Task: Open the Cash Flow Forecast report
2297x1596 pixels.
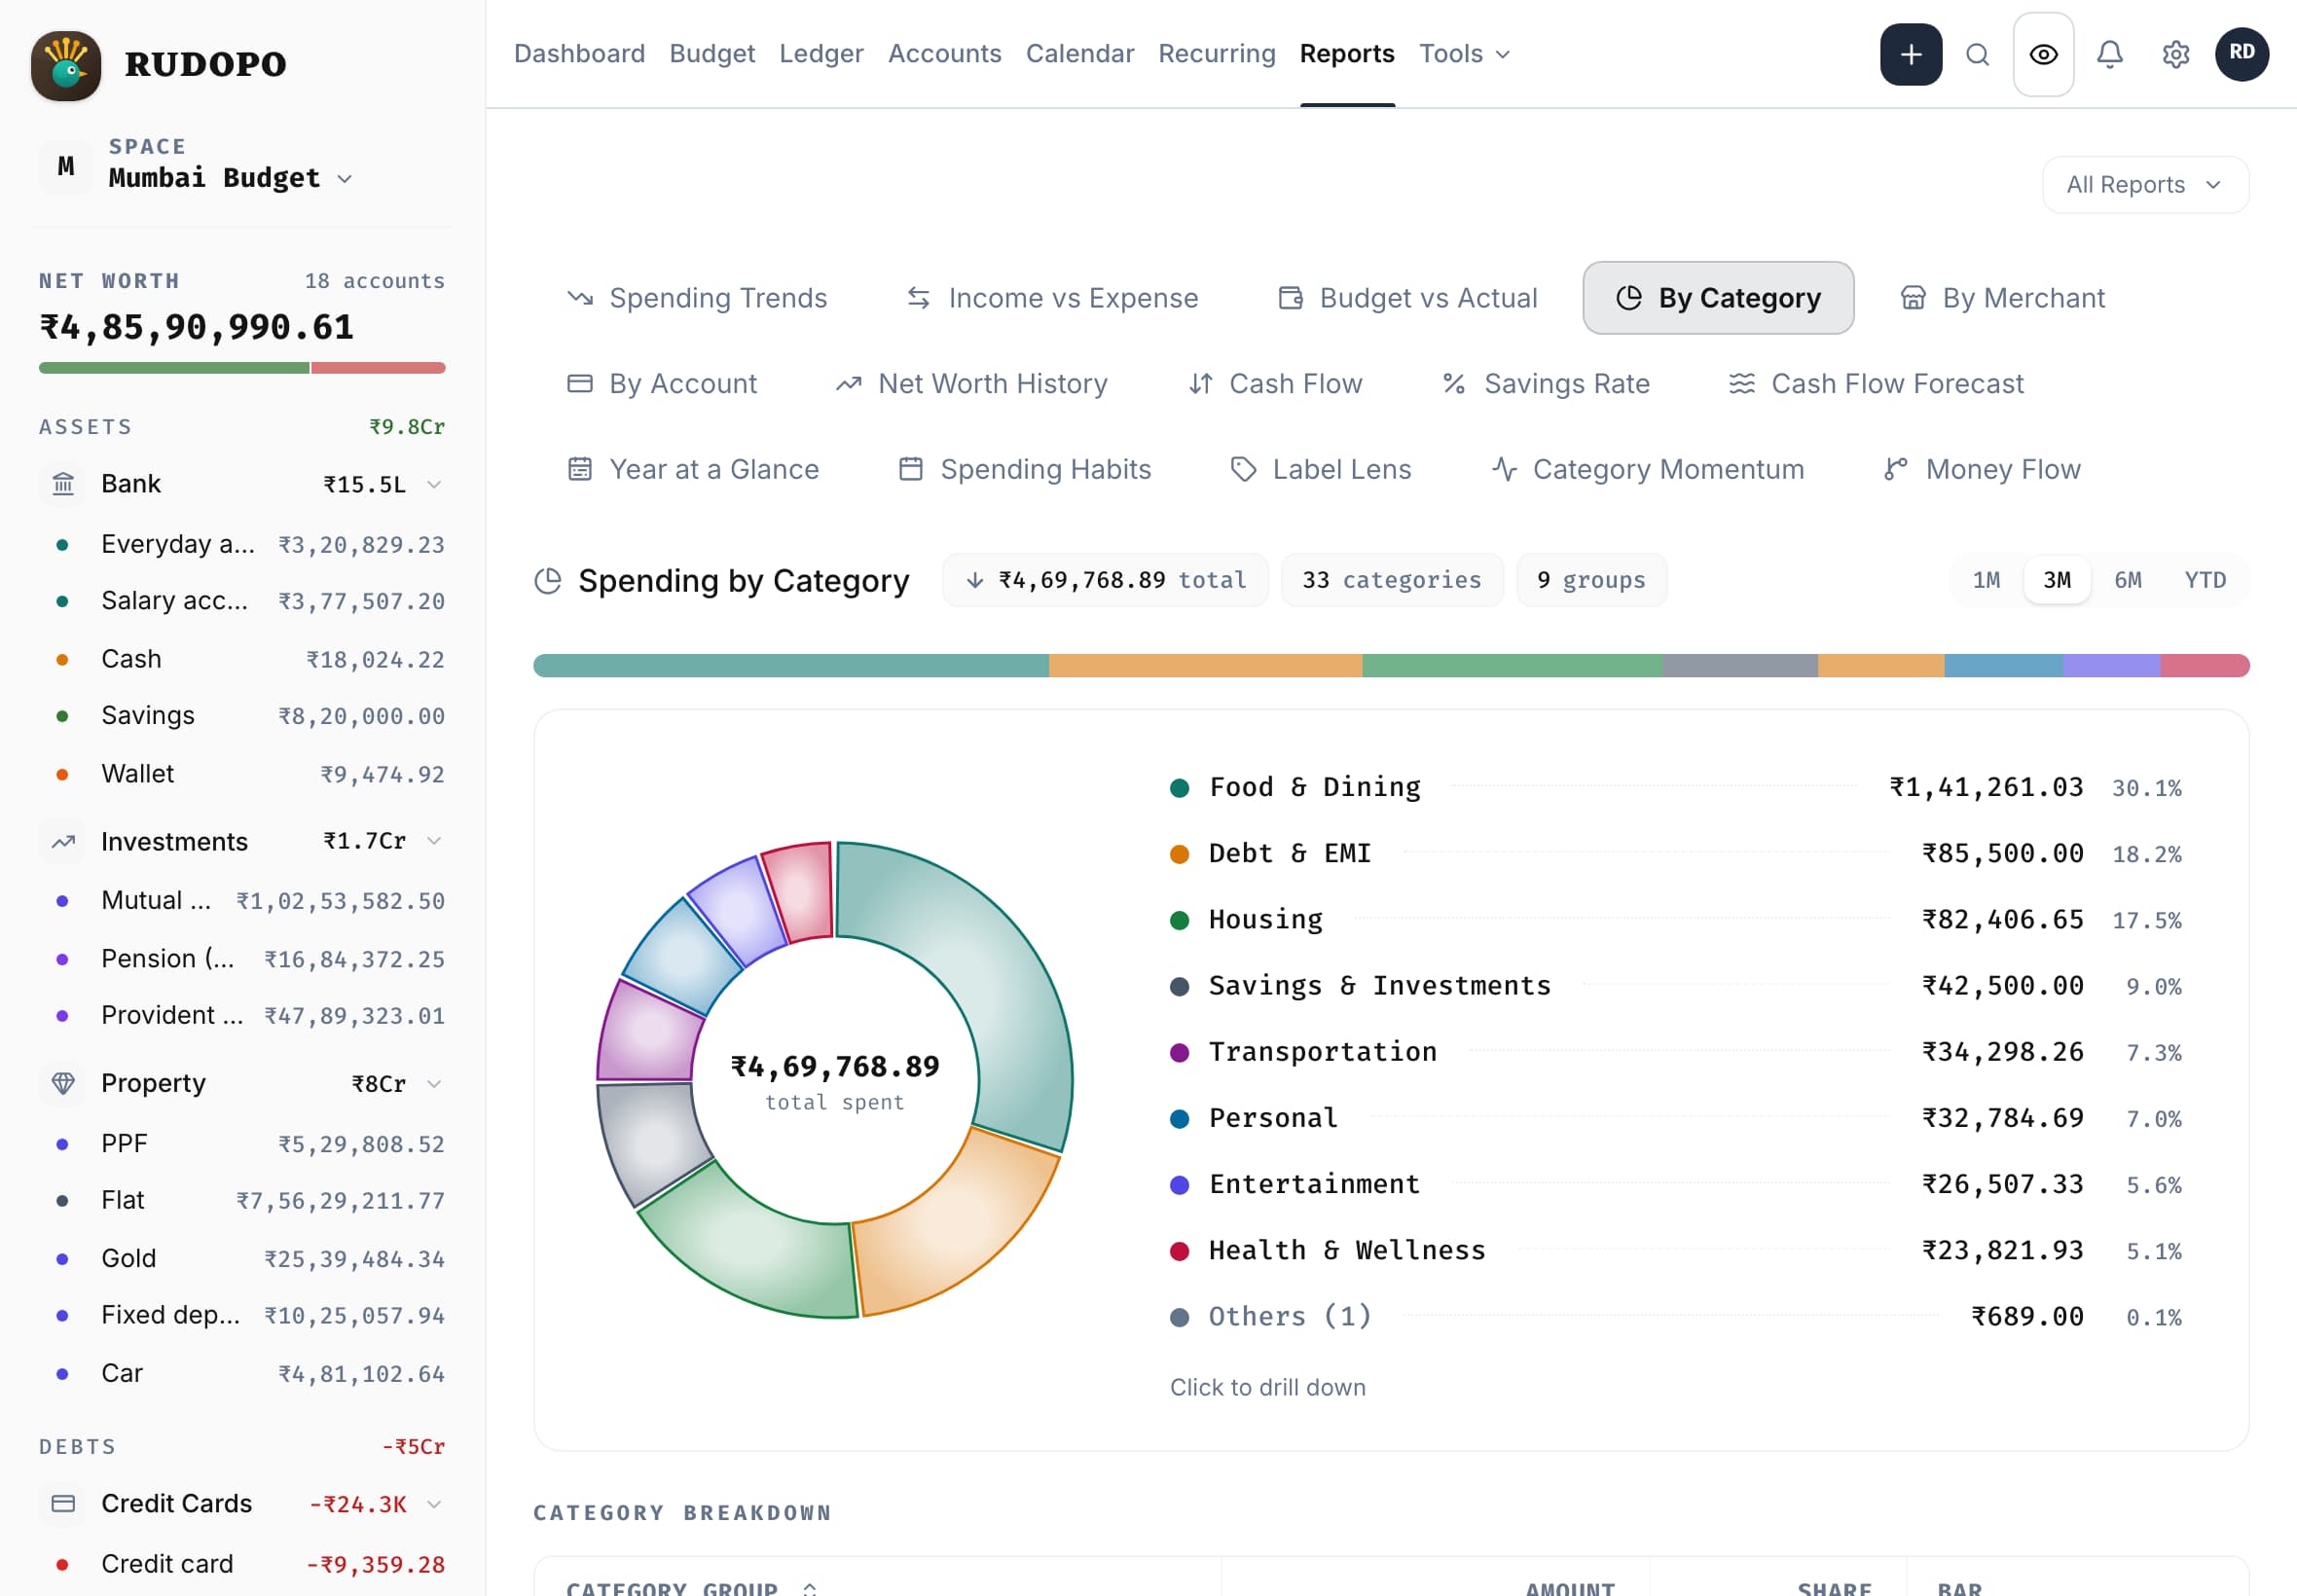Action: tap(1876, 384)
